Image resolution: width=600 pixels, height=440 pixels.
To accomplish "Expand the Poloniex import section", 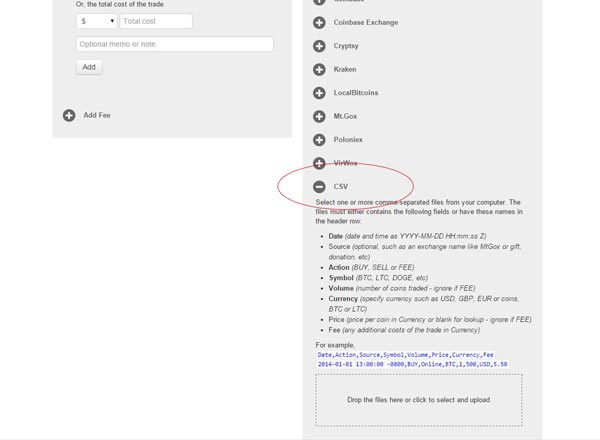I will (319, 140).
